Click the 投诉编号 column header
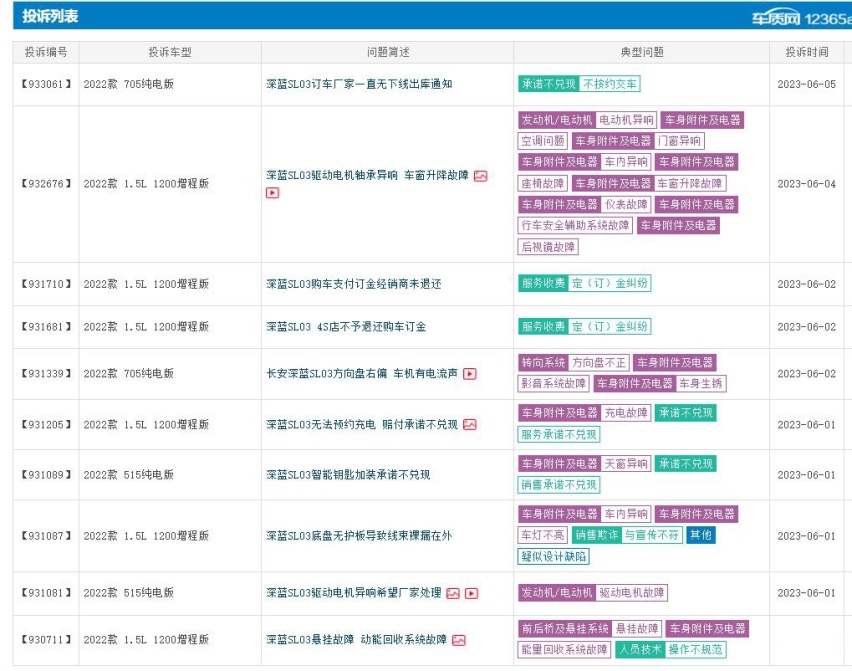The width and height of the screenshot is (852, 671). (x=46, y=52)
